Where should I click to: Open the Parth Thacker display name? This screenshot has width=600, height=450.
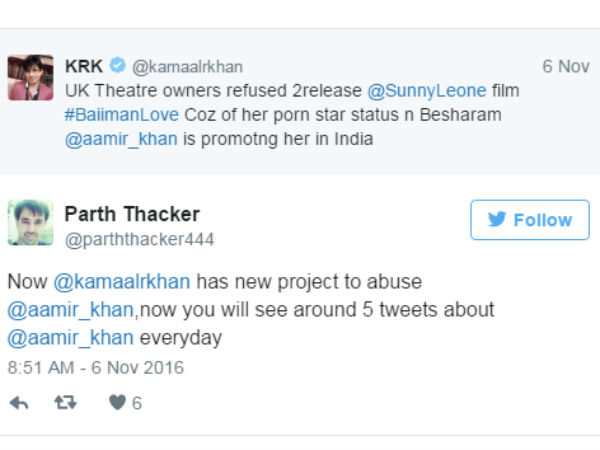click(132, 214)
